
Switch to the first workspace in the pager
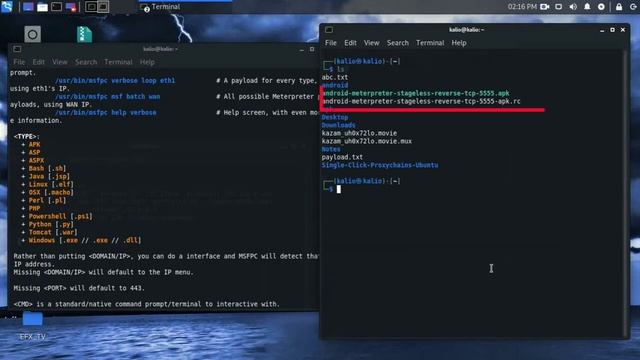(91, 7)
